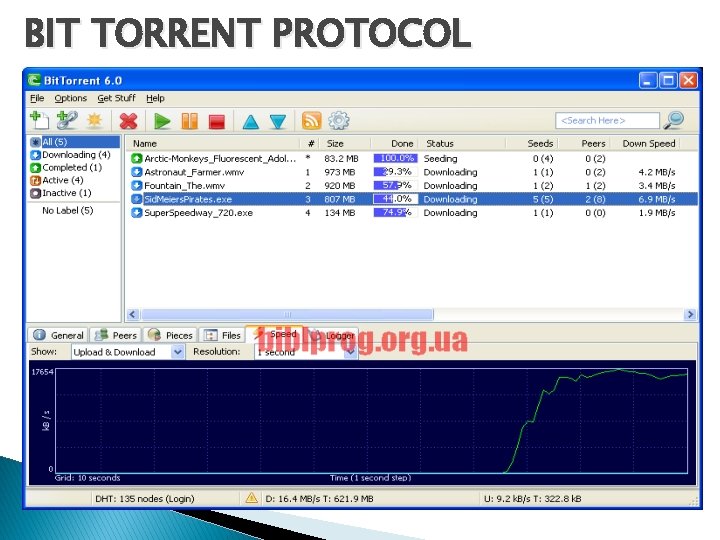
Task: Select SuperSpeedway_720.exe torrent row
Action: [x=412, y=213]
